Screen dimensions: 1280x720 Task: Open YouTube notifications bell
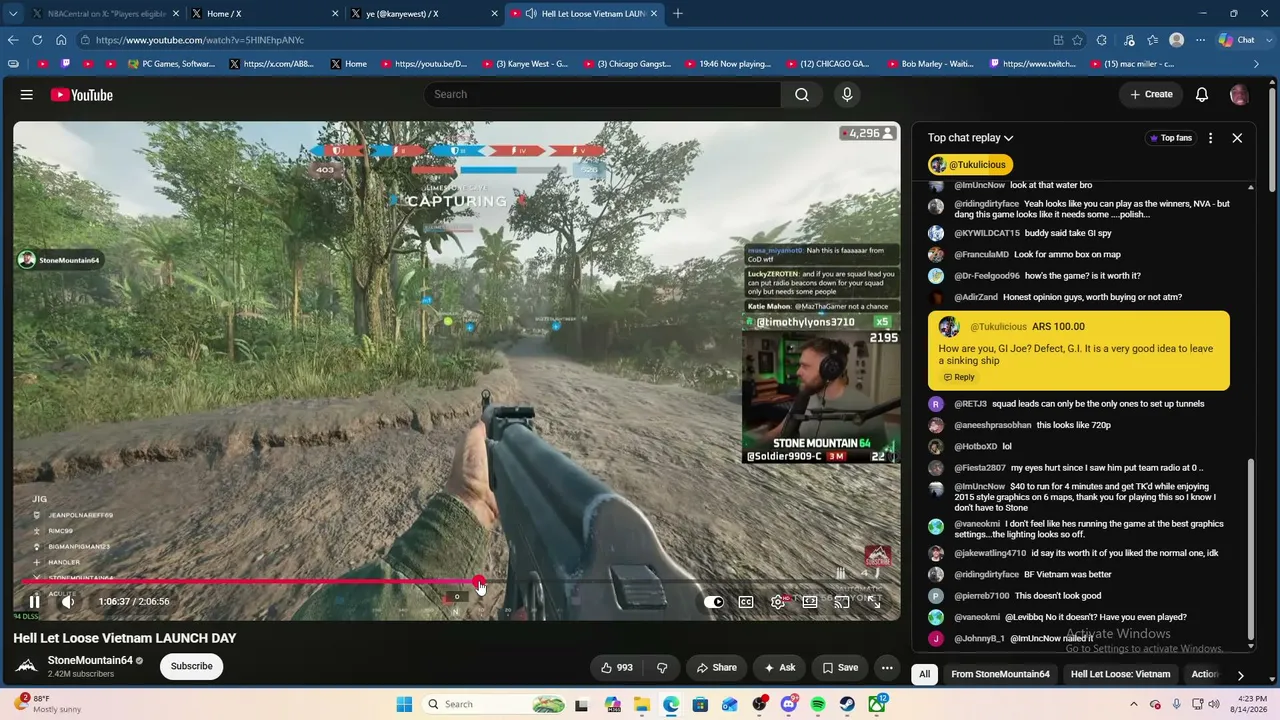pos(1202,94)
